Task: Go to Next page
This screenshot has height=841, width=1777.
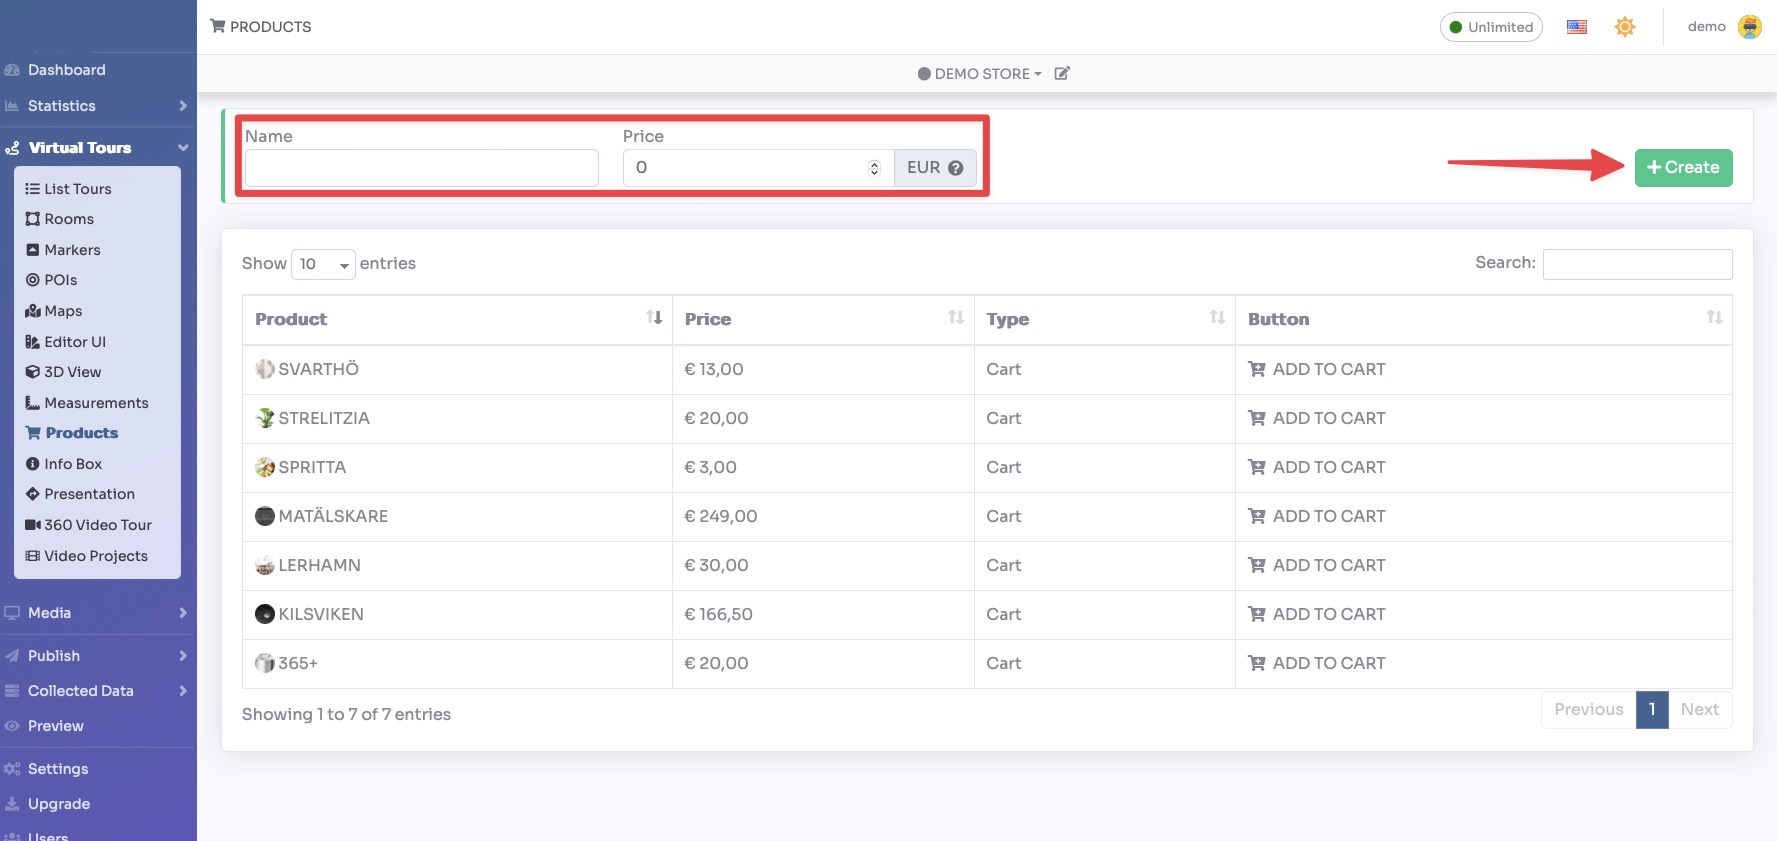Action: click(x=1700, y=710)
